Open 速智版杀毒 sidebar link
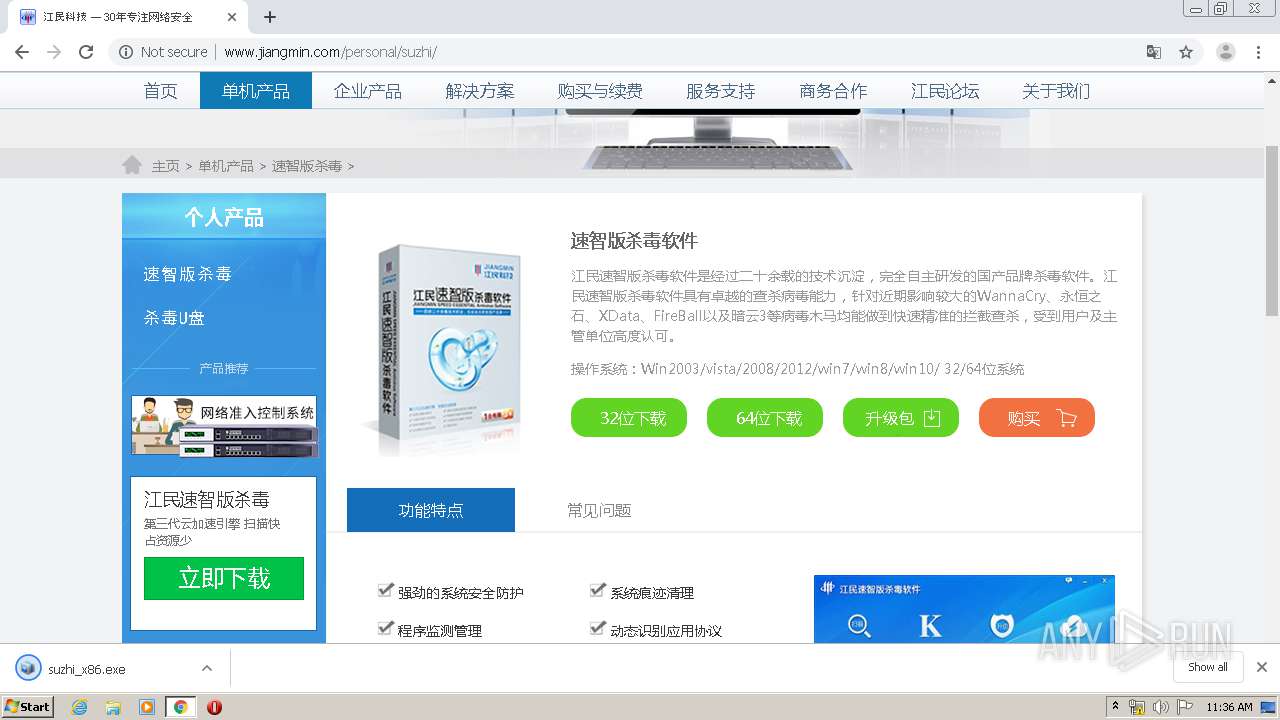Screen dimensions: 1280x720 [187, 274]
